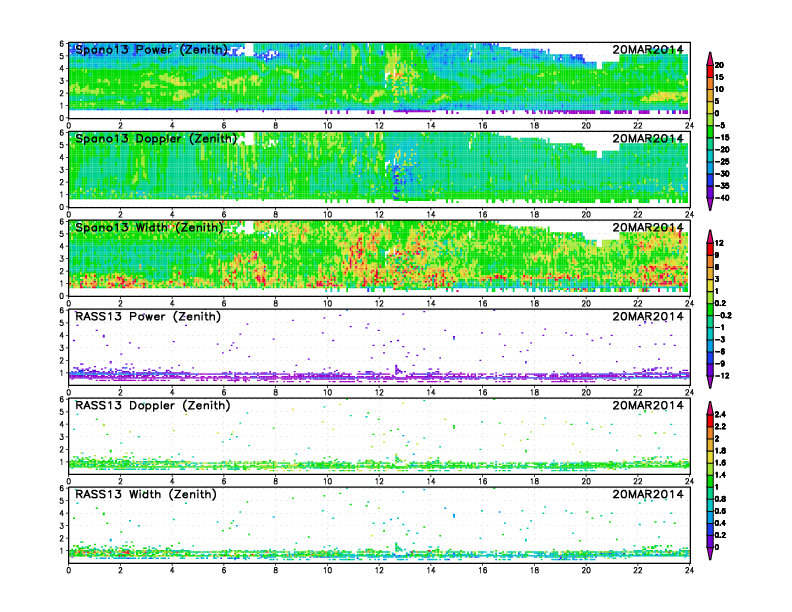
Task: Click the '-12' label on the Doppler colorbar
Action: (722, 376)
